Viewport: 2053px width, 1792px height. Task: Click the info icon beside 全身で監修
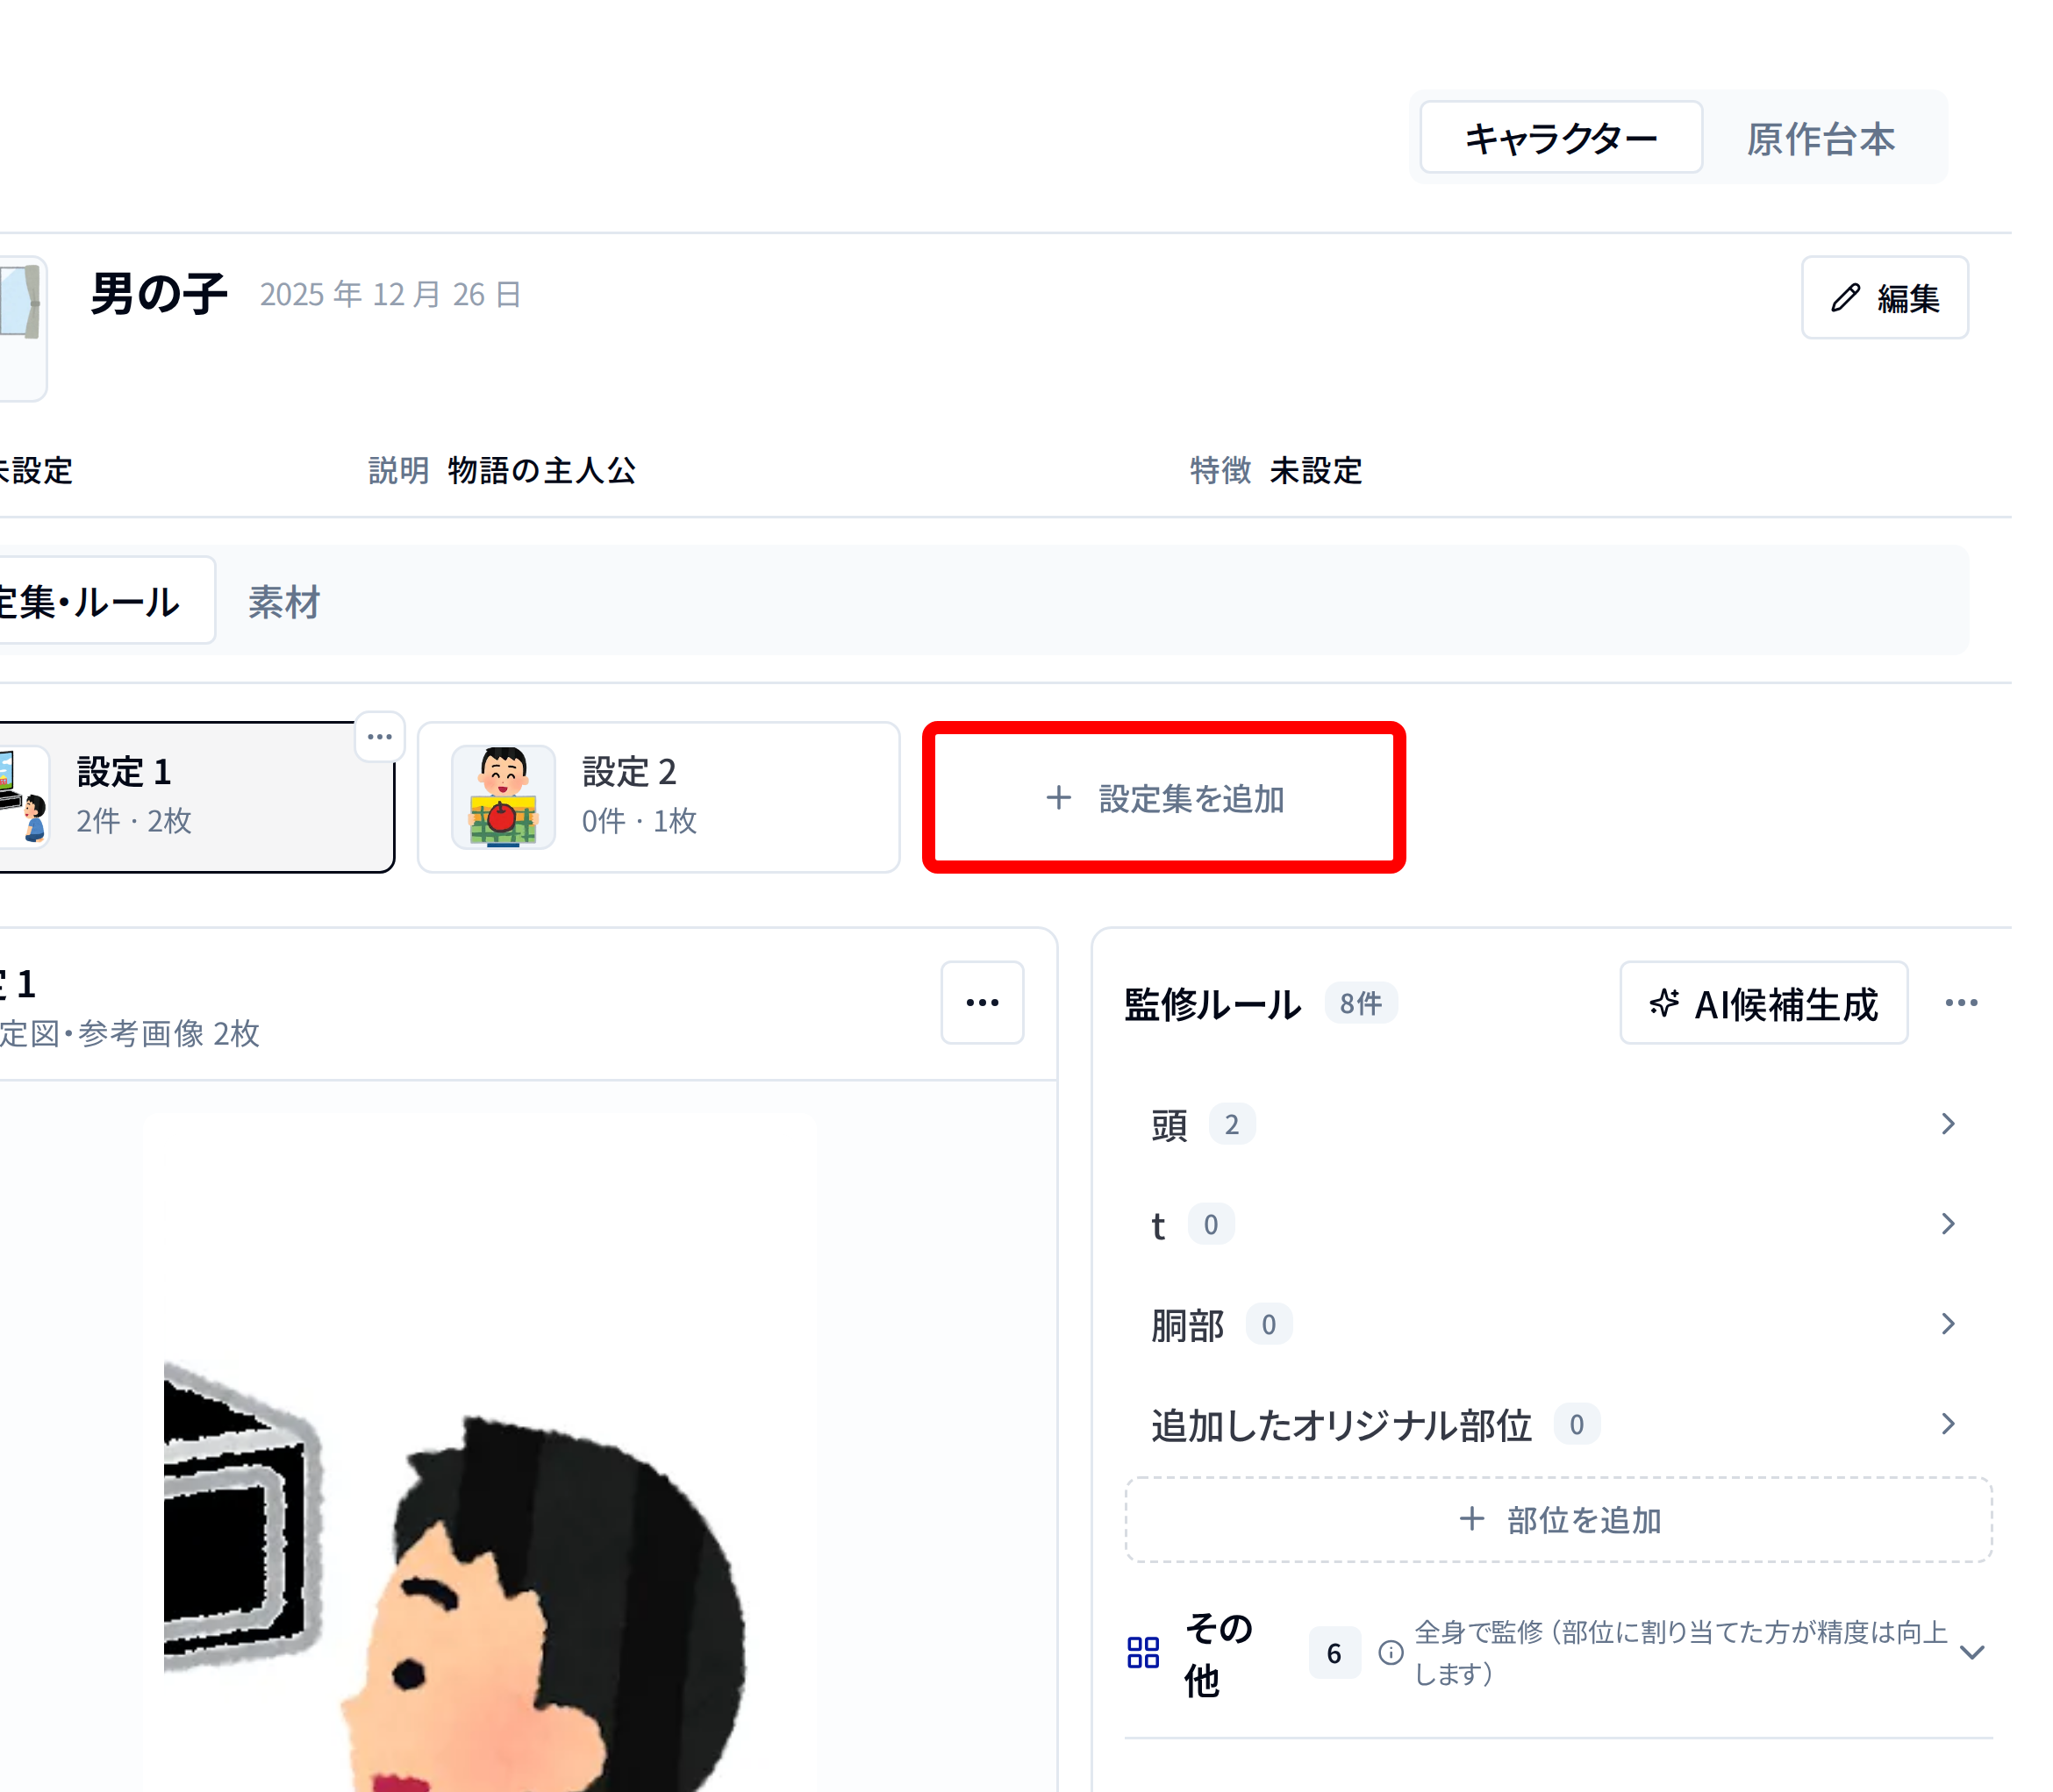(x=1390, y=1653)
